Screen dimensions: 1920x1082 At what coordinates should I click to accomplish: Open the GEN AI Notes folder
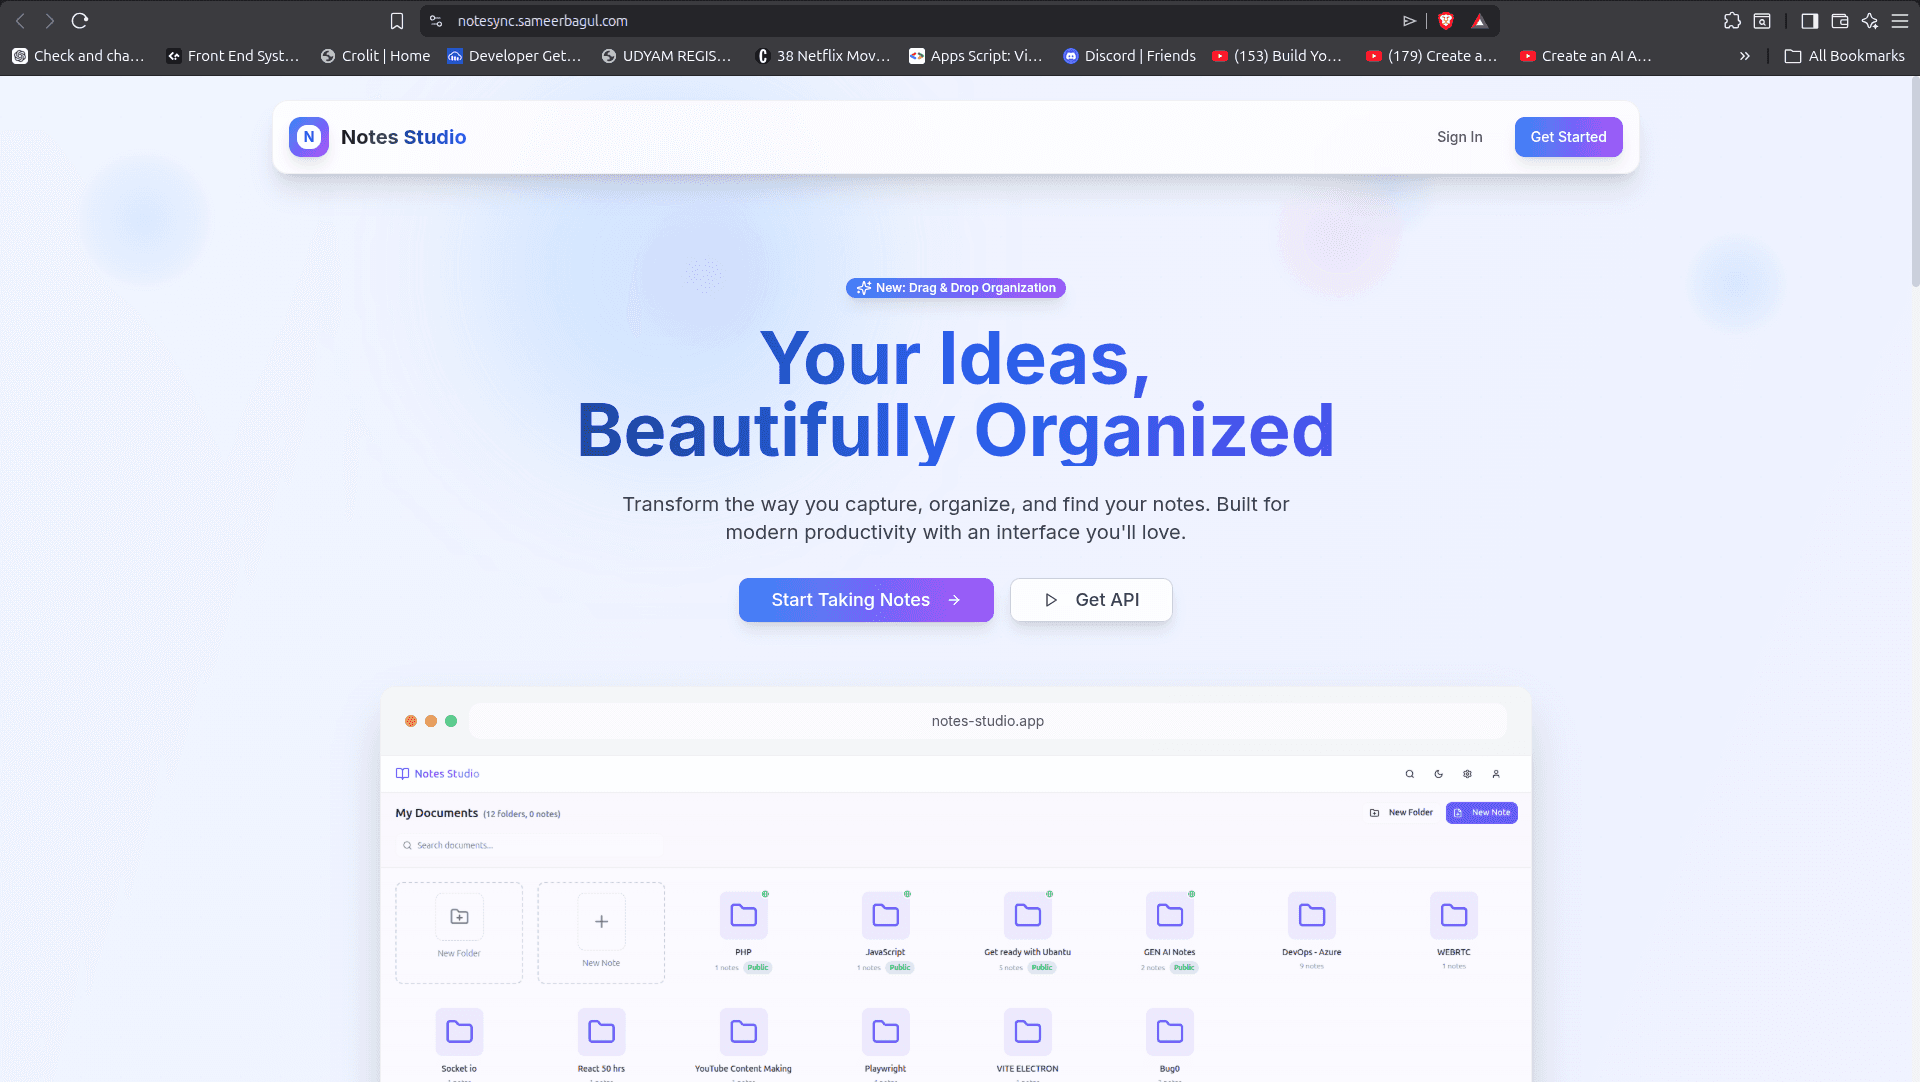click(x=1169, y=915)
